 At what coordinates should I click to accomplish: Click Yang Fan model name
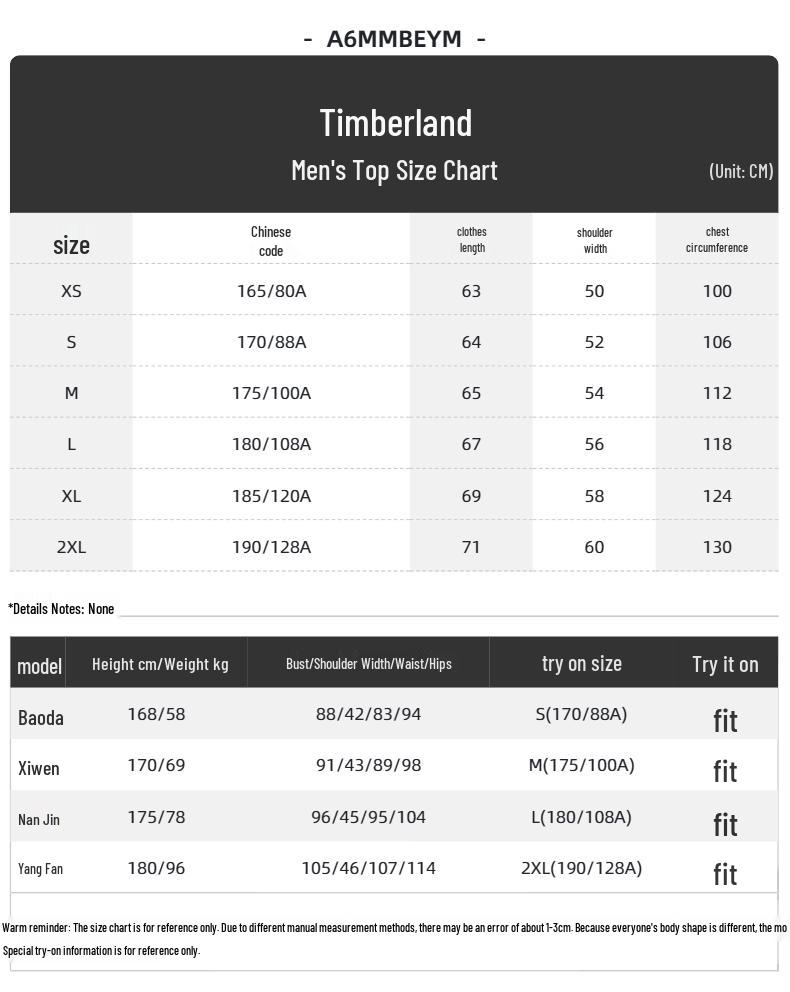(x=40, y=869)
